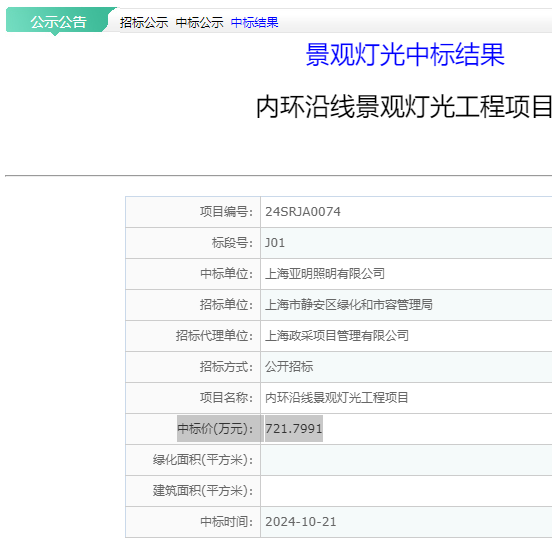Click the empty 绿化面积 value cell
Screen dimensions: 560x538
coord(406,460)
